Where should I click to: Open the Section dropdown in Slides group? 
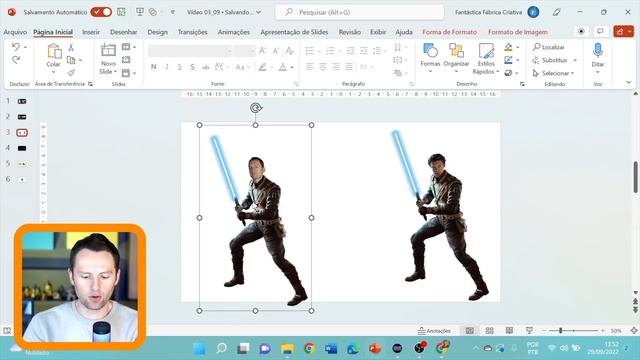tap(129, 73)
